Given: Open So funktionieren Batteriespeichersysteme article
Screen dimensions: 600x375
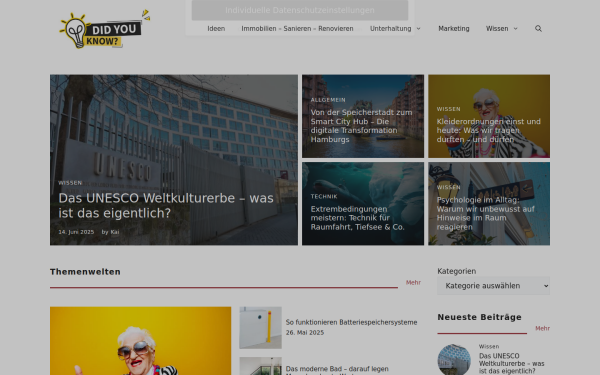Looking at the screenshot, I should [x=351, y=322].
